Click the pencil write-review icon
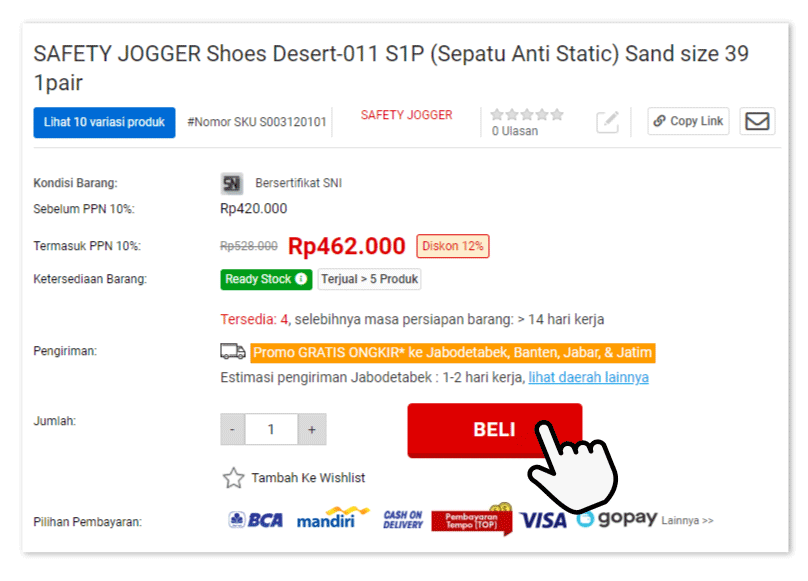Viewport: 808px width, 581px height. pyautogui.click(x=608, y=122)
